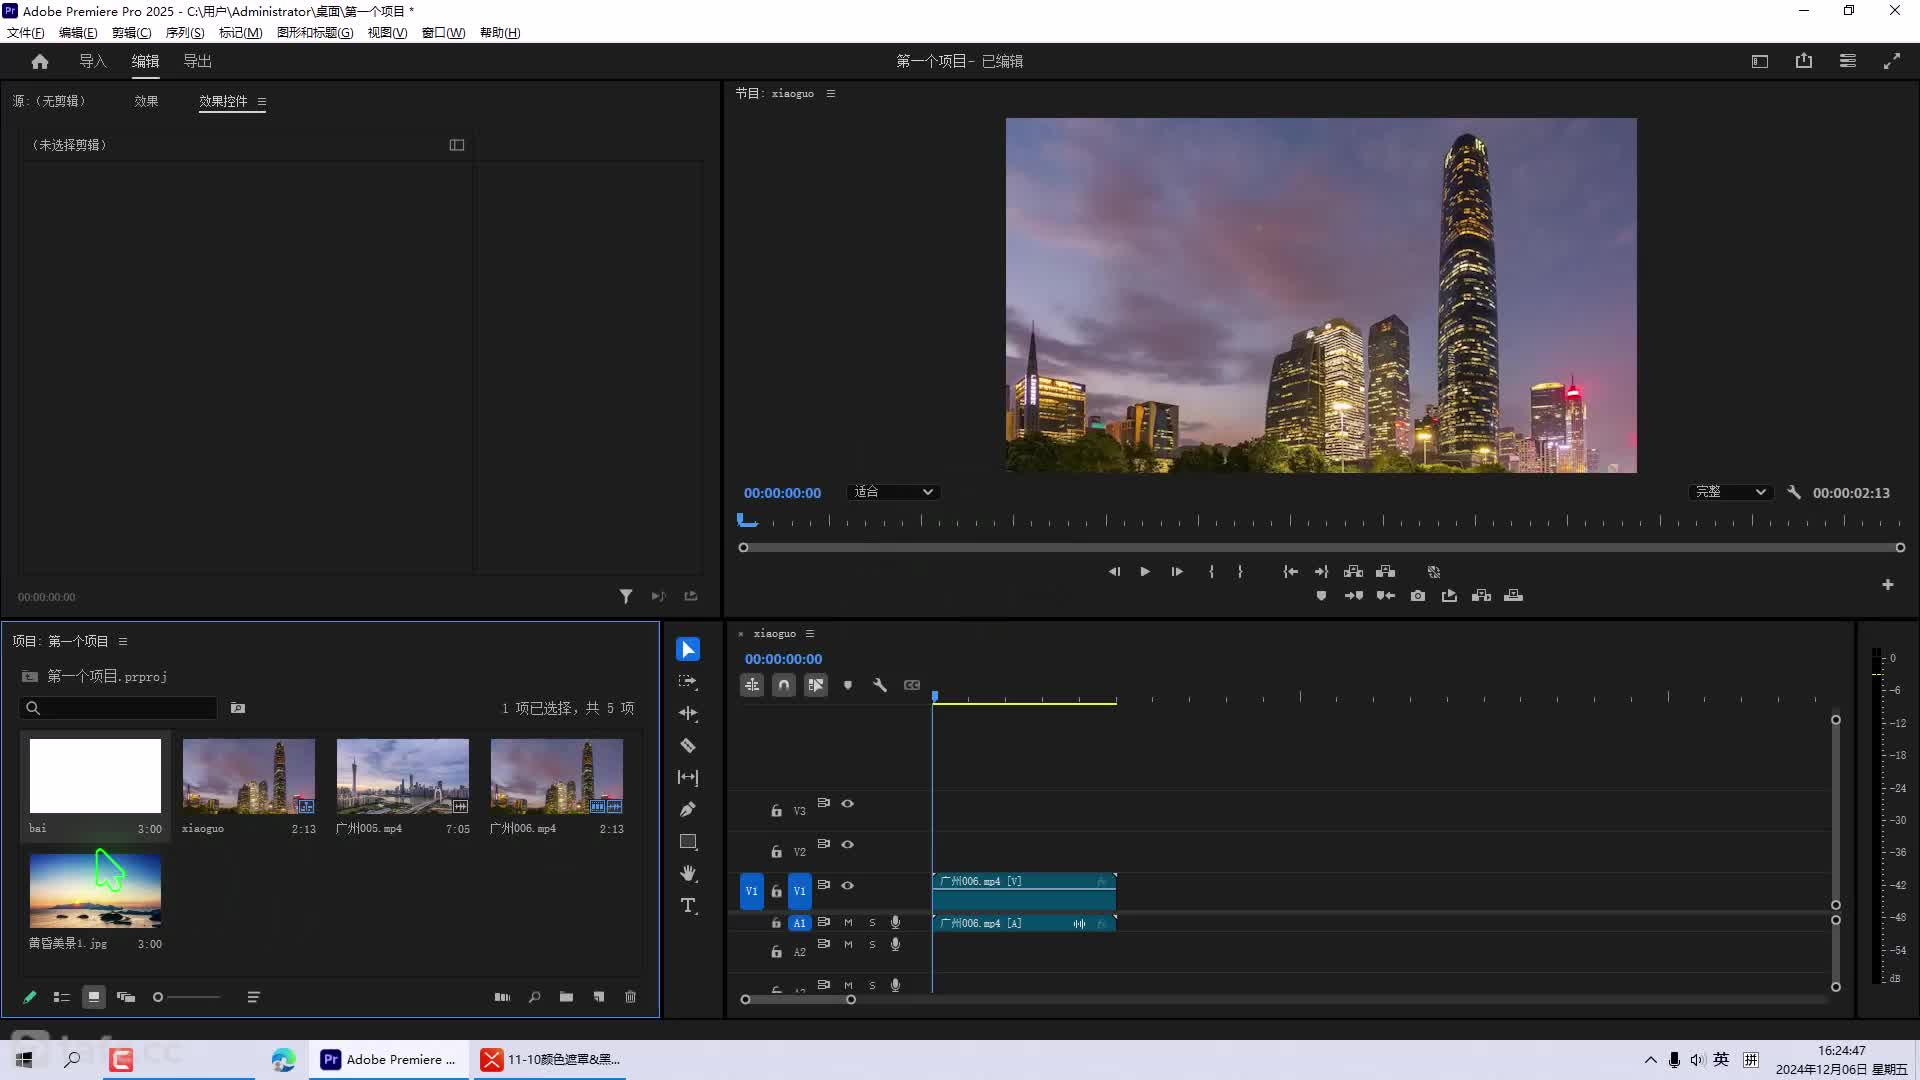
Task: Switch to the 导出 workspace tab
Action: click(197, 61)
